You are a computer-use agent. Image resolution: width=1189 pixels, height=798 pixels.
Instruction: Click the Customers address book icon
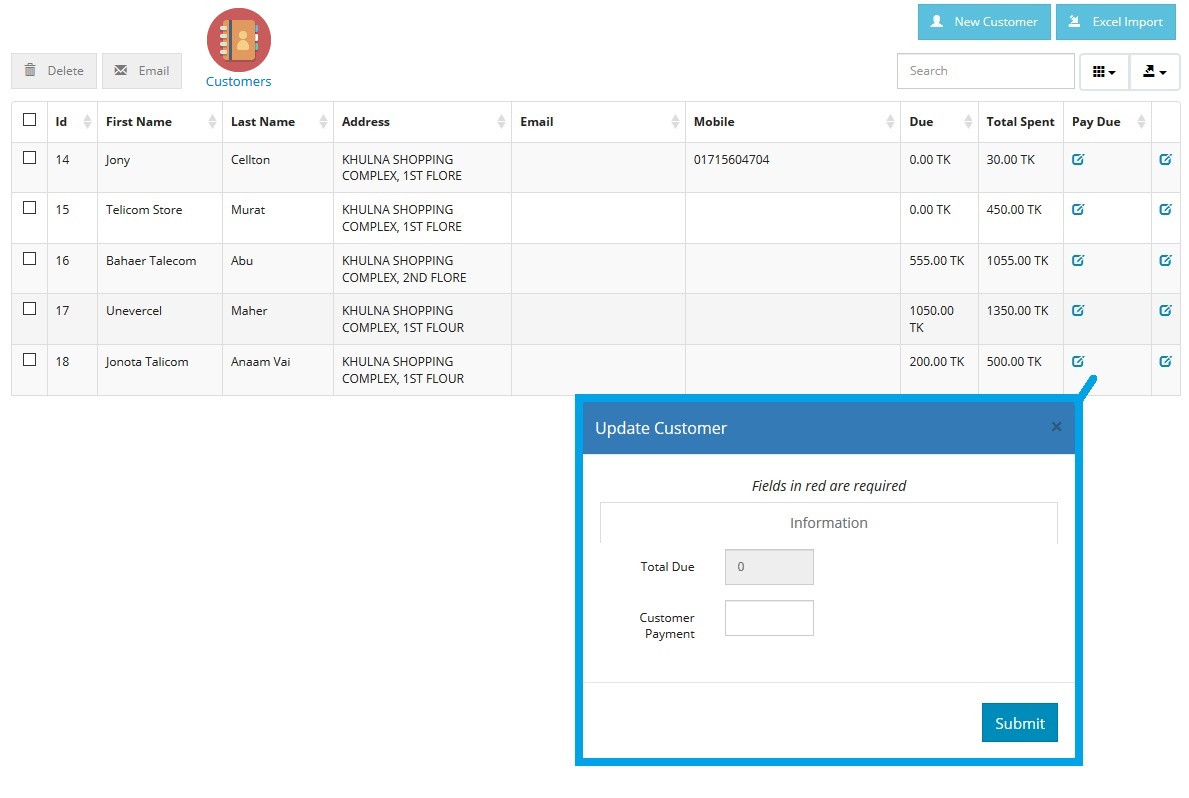tap(238, 38)
